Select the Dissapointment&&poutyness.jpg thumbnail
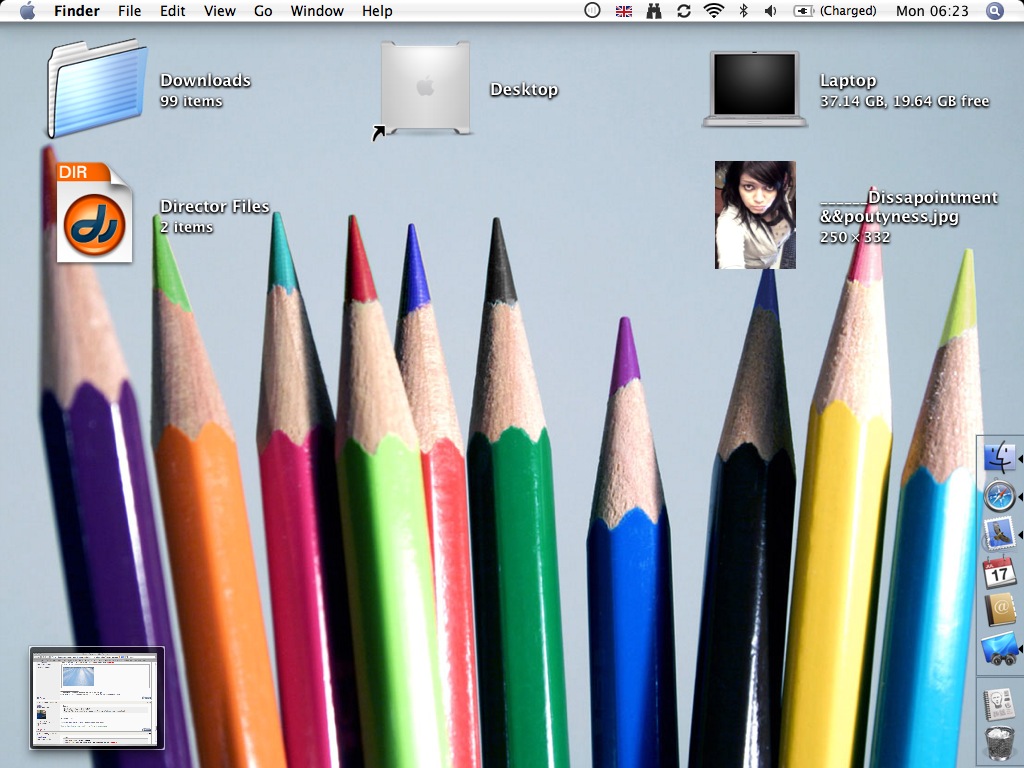The image size is (1024, 768). pos(755,215)
